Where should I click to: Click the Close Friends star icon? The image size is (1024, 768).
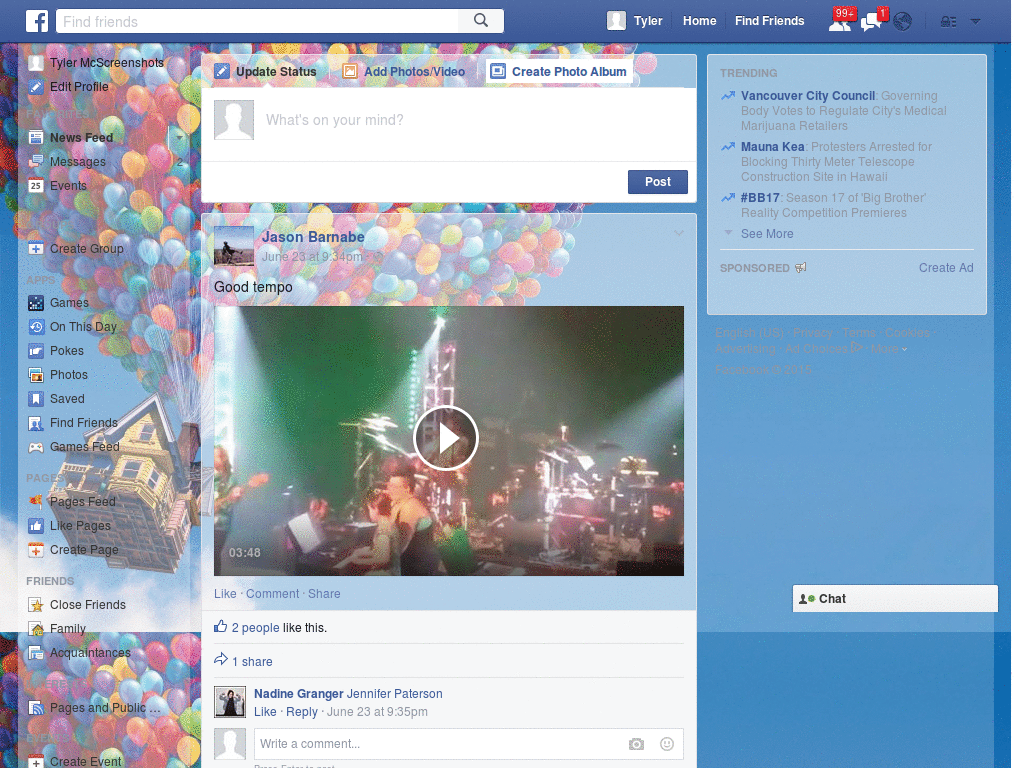coord(36,605)
